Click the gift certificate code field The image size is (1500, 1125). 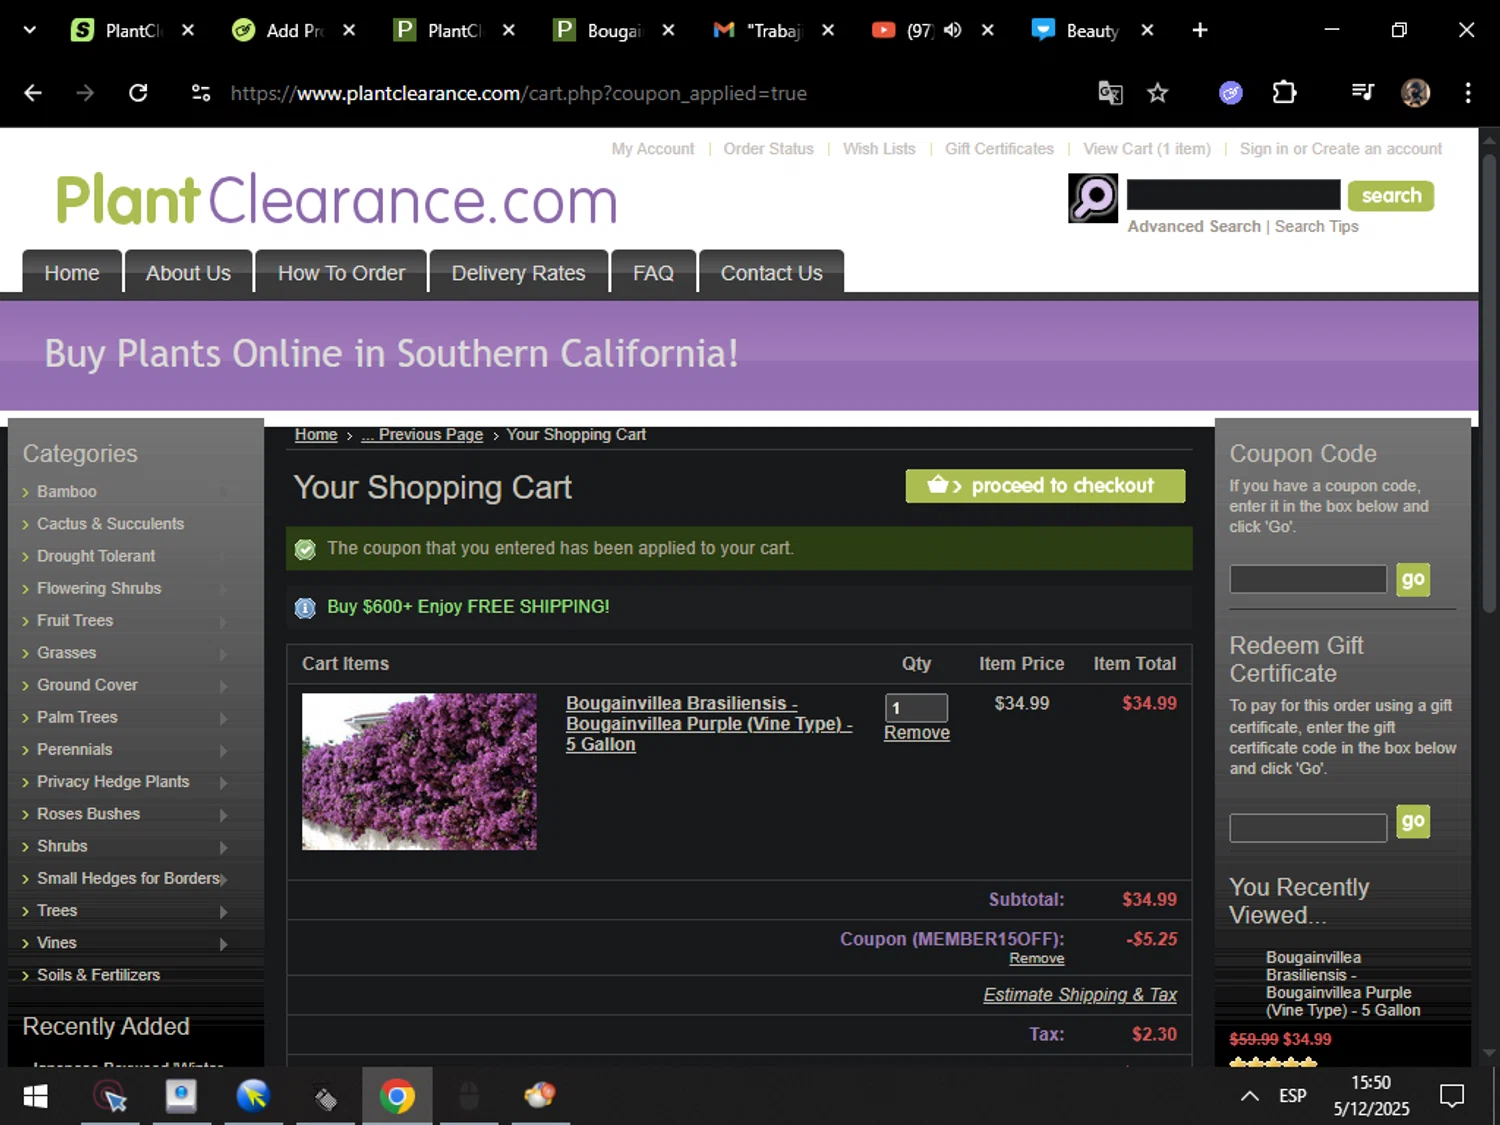coord(1308,827)
